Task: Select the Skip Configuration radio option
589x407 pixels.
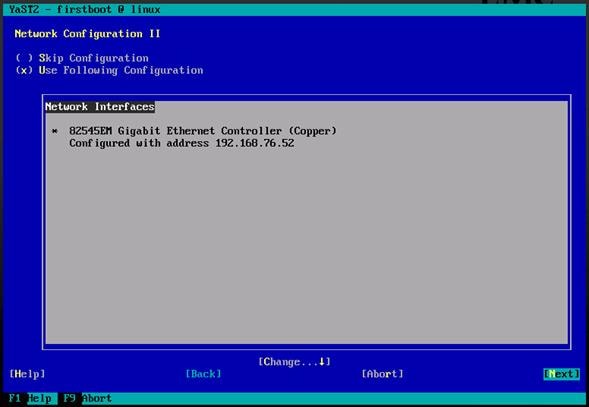Action: [82, 58]
